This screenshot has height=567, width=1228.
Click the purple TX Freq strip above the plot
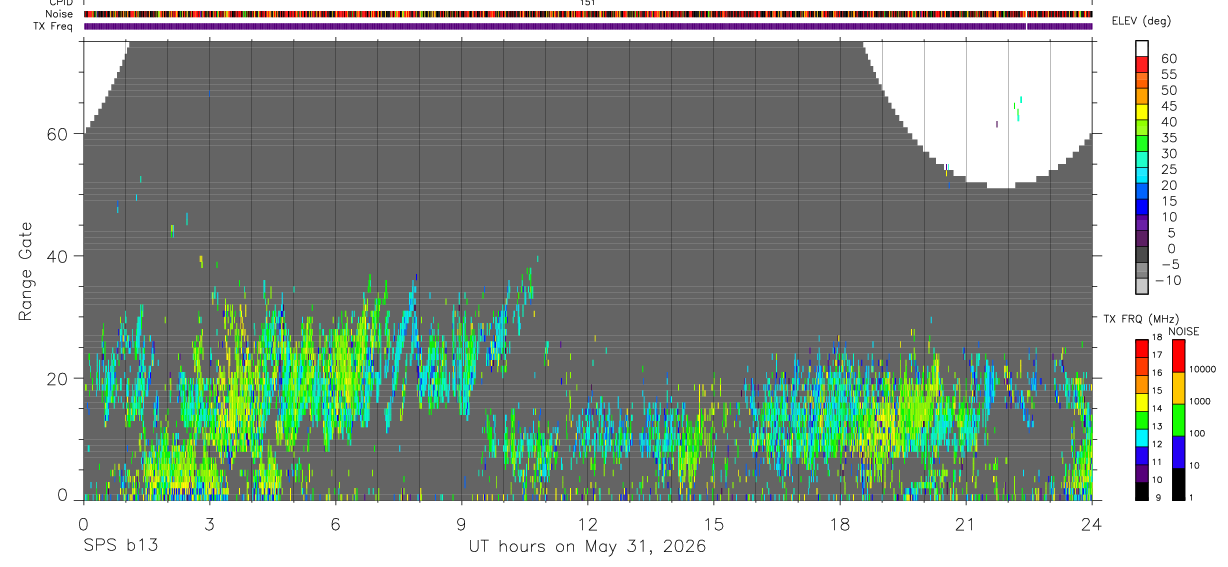tap(588, 26)
